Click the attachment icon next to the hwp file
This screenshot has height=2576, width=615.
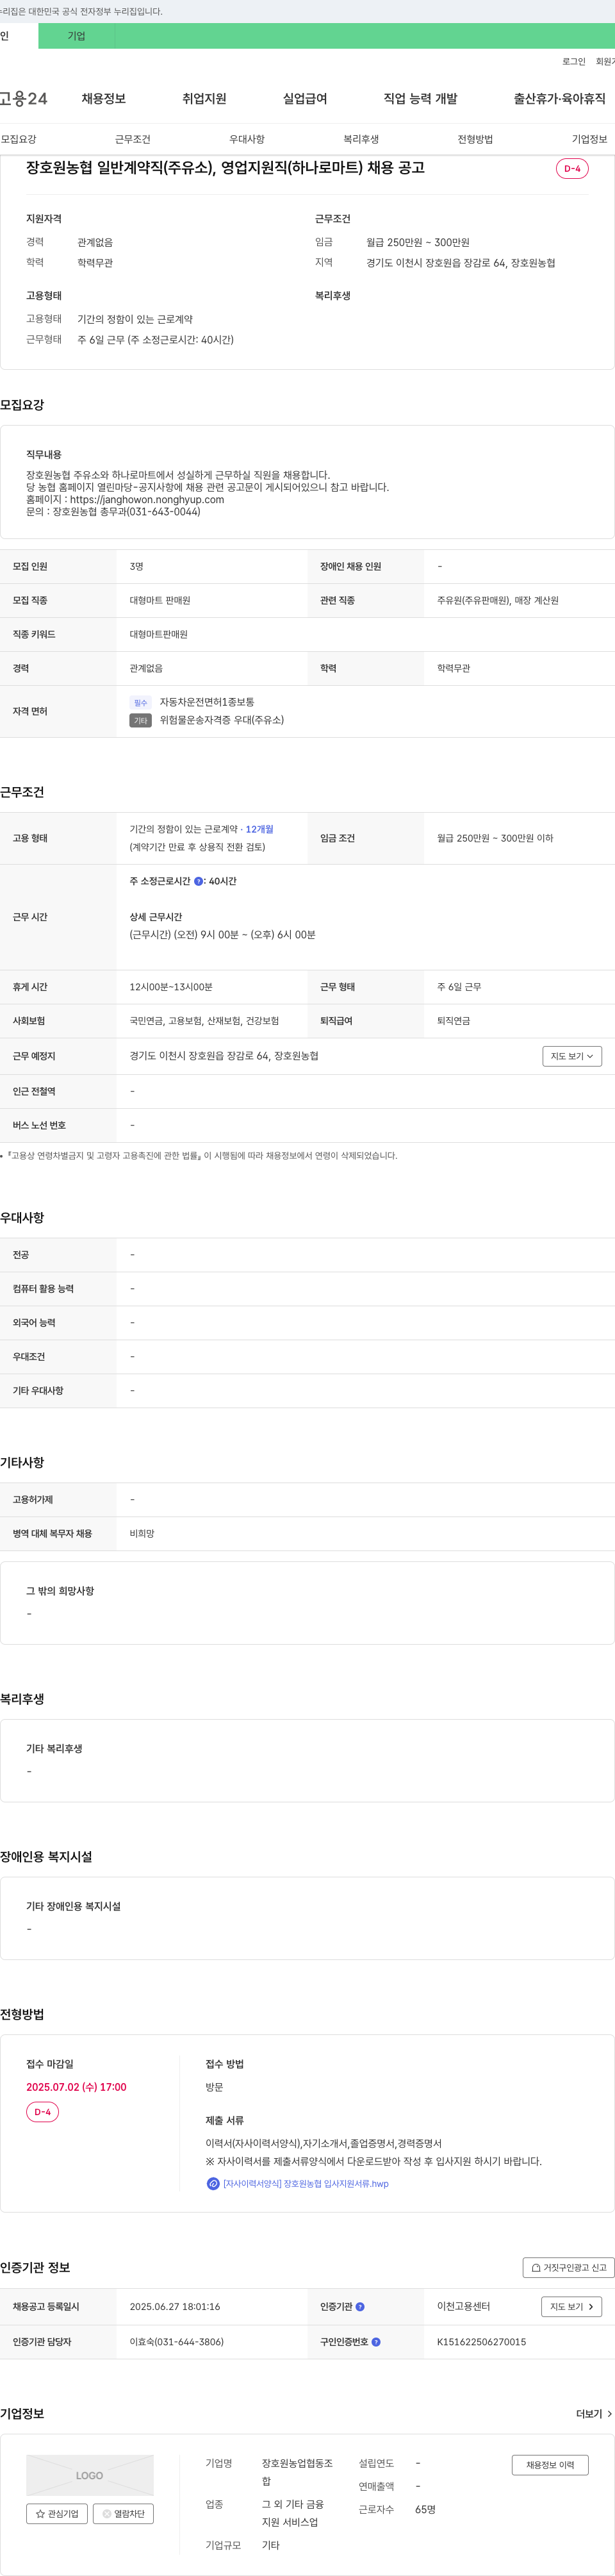212,2183
